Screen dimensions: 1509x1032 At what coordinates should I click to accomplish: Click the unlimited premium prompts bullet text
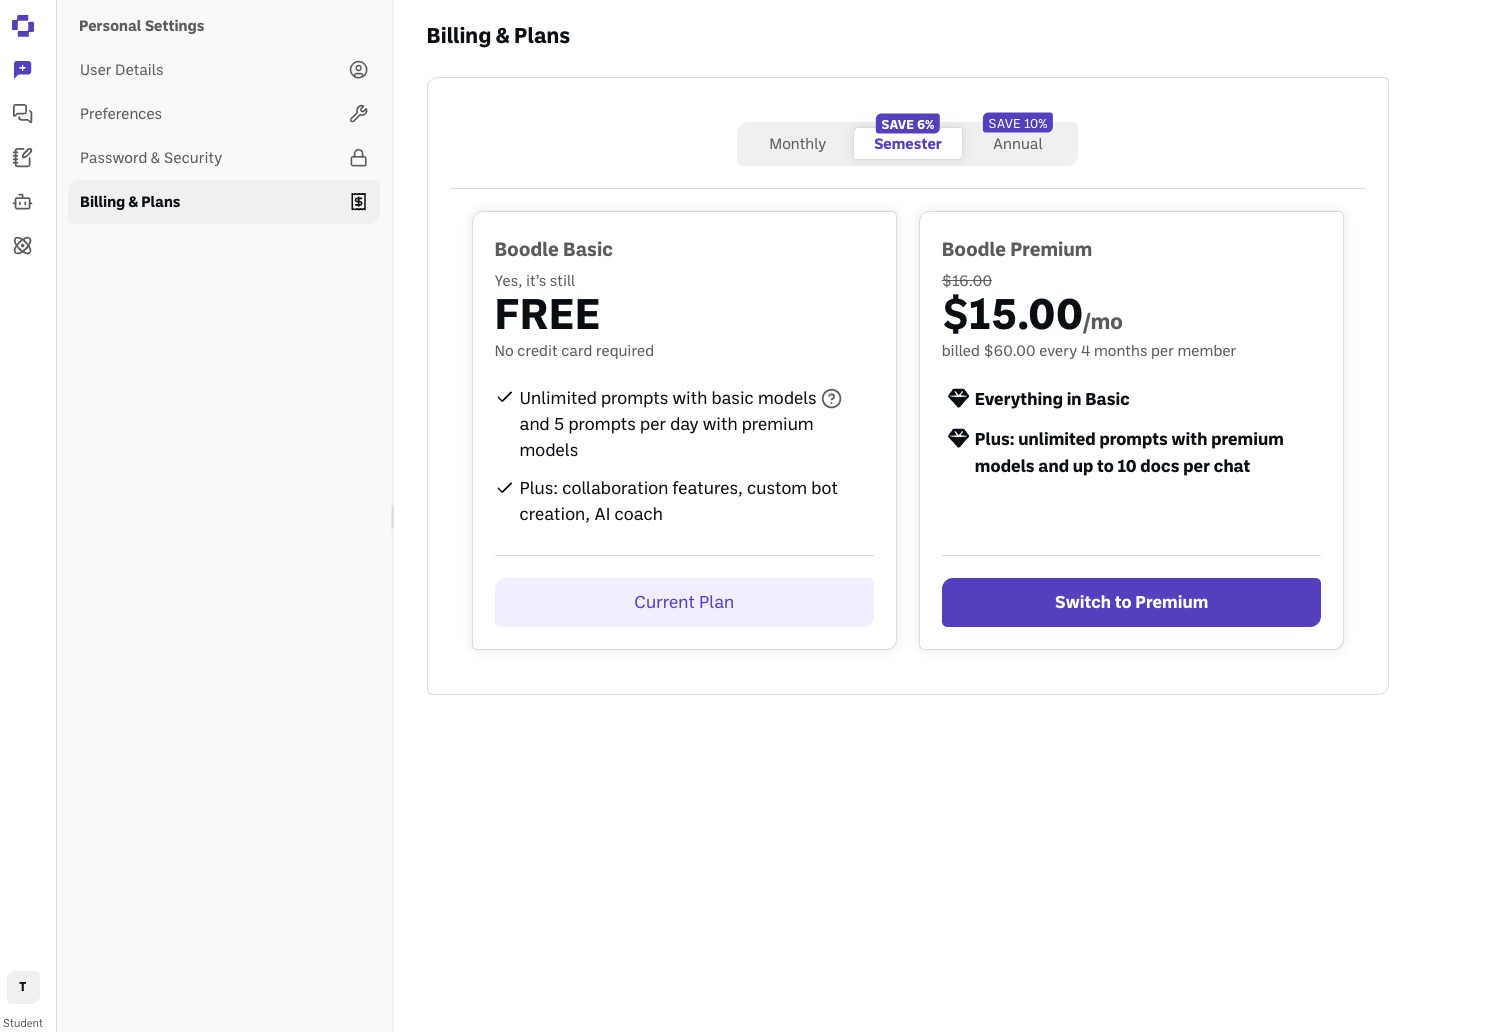pyautogui.click(x=1129, y=452)
